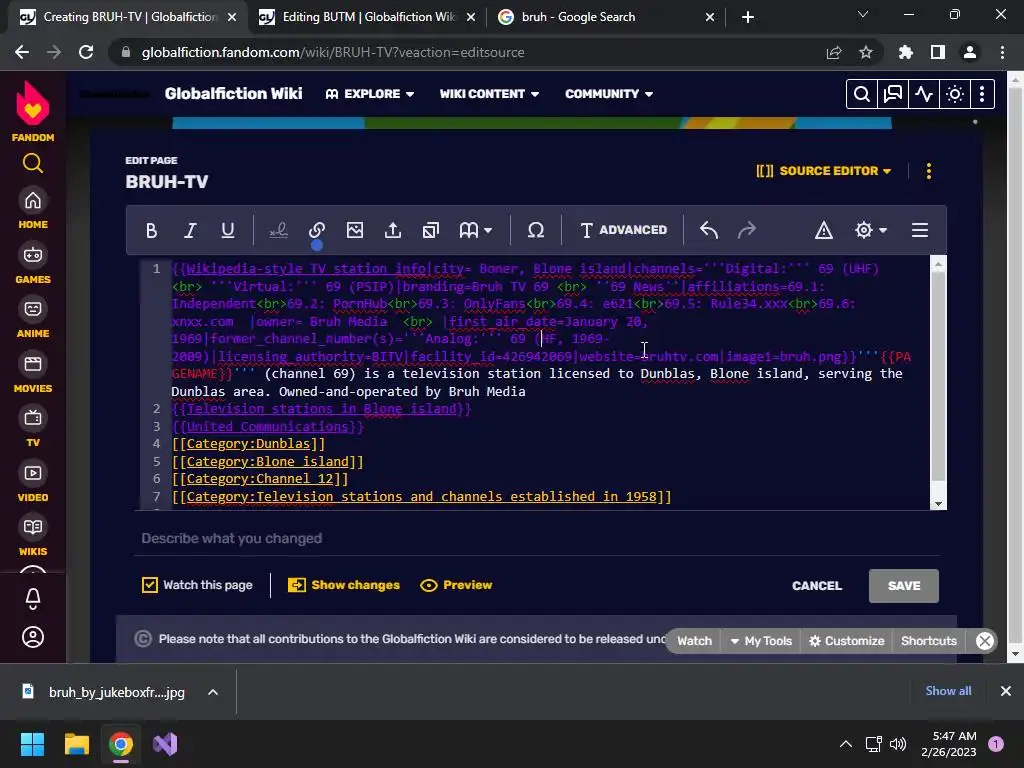
Task: Open user profile avatar in sidebar
Action: (33, 637)
